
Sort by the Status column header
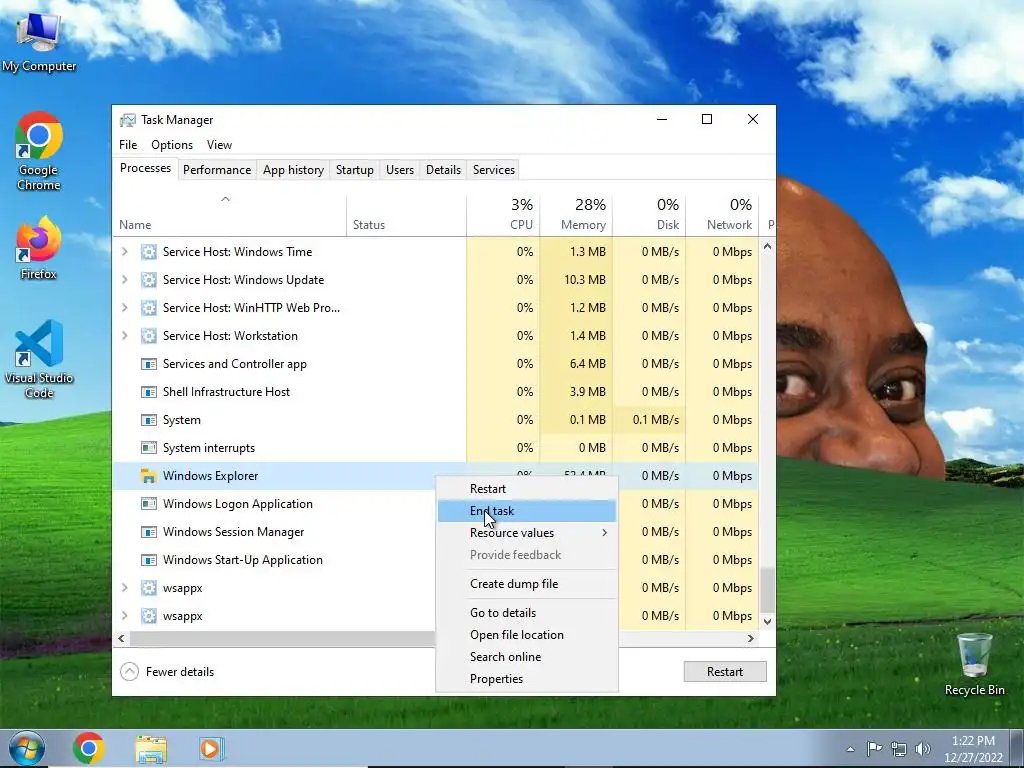(x=406, y=215)
